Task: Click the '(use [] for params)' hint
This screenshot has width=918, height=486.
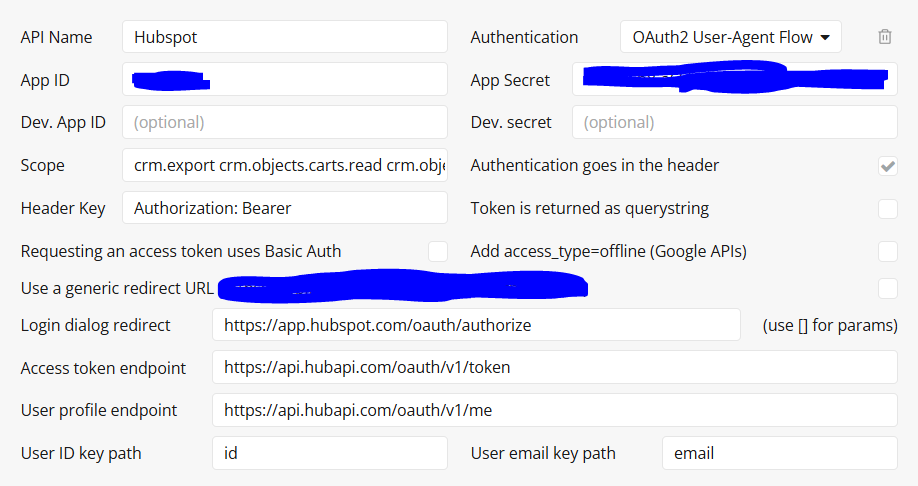Action: coord(830,325)
